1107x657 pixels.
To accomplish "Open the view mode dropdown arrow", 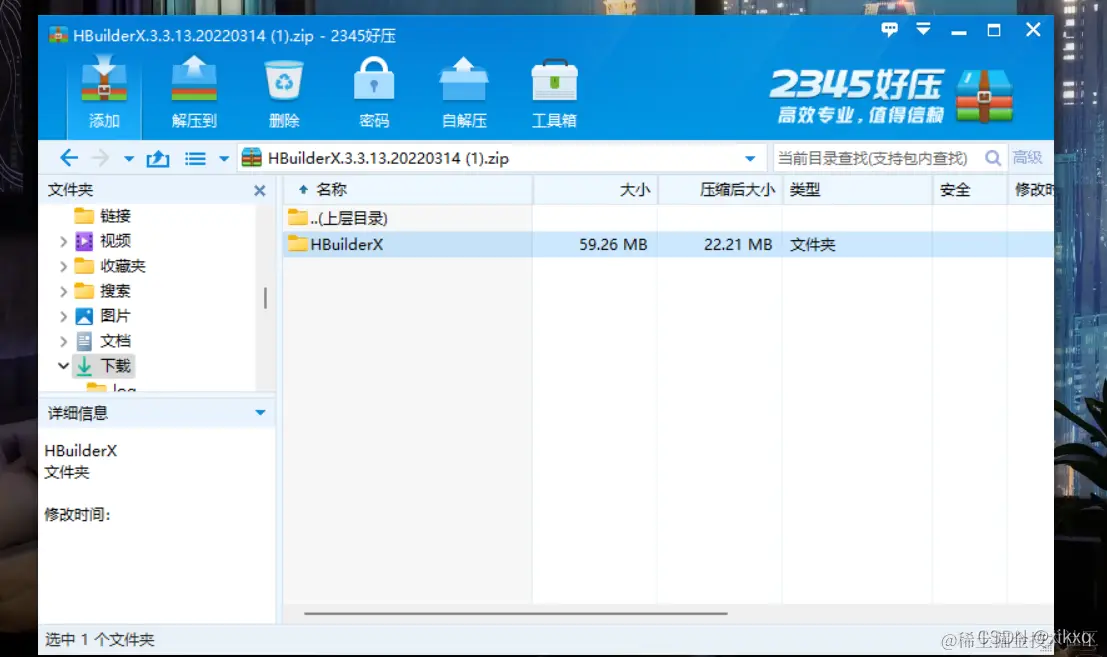I will pos(224,159).
